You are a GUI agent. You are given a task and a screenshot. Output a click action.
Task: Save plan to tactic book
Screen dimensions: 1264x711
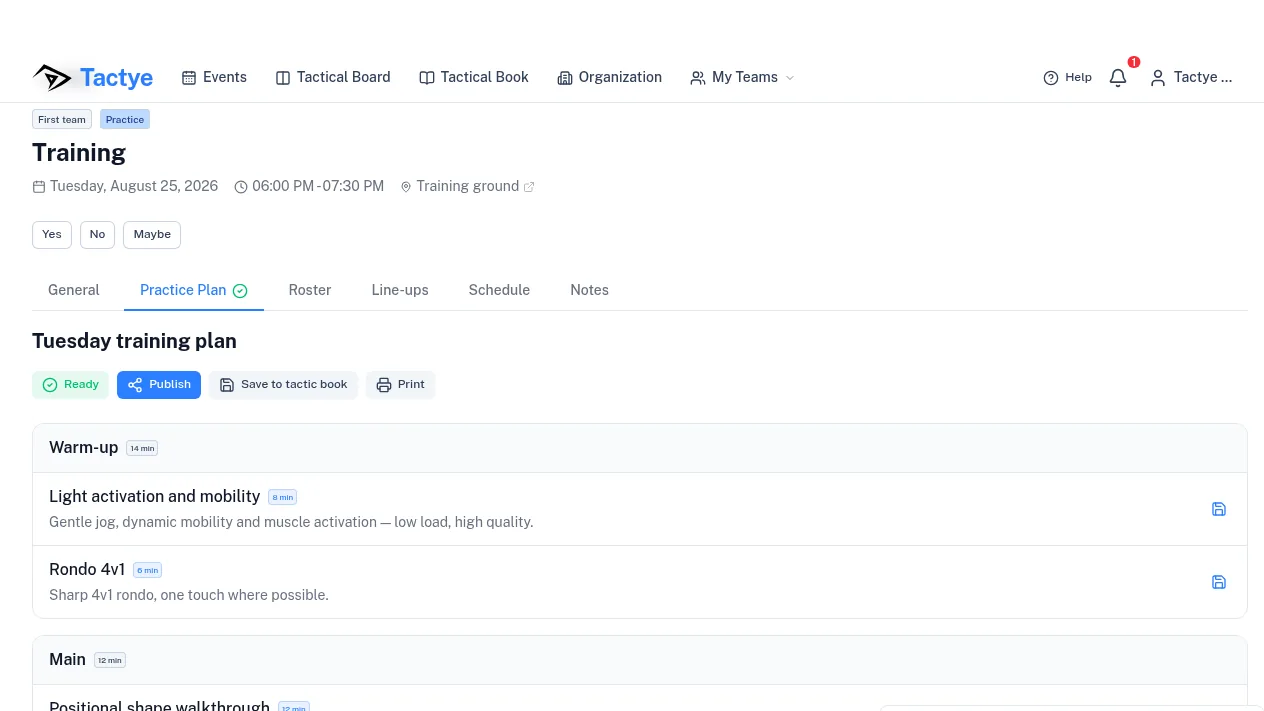pos(283,385)
